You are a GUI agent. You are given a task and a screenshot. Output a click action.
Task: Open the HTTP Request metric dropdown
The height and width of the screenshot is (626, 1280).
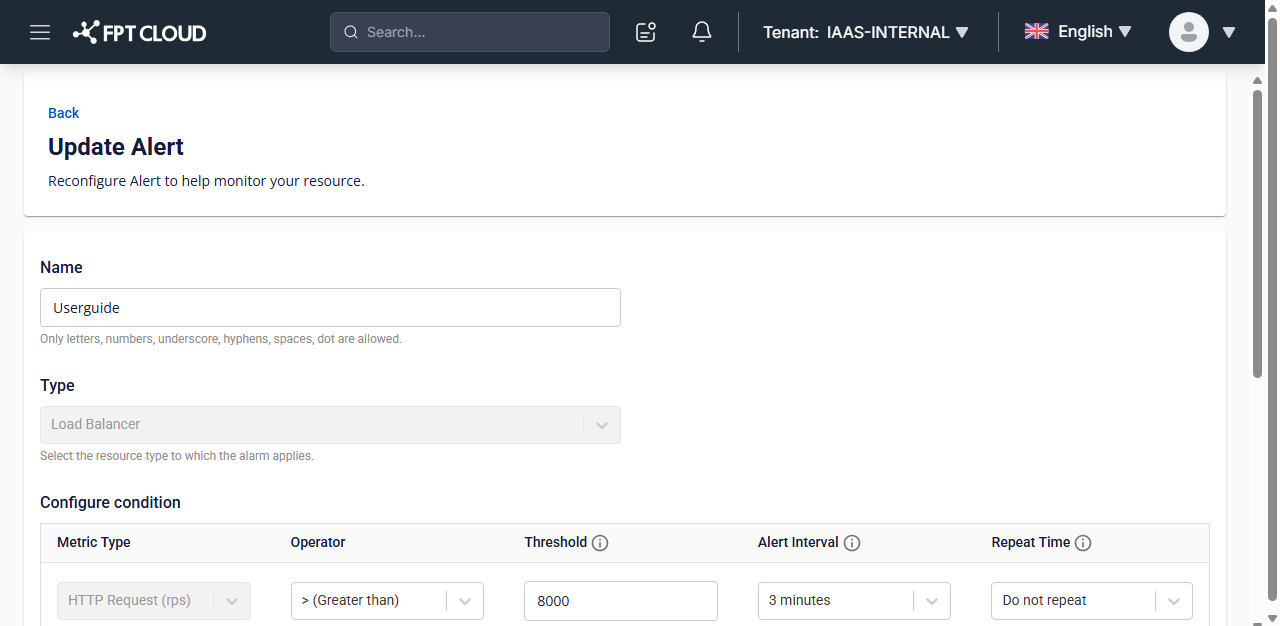tap(154, 601)
